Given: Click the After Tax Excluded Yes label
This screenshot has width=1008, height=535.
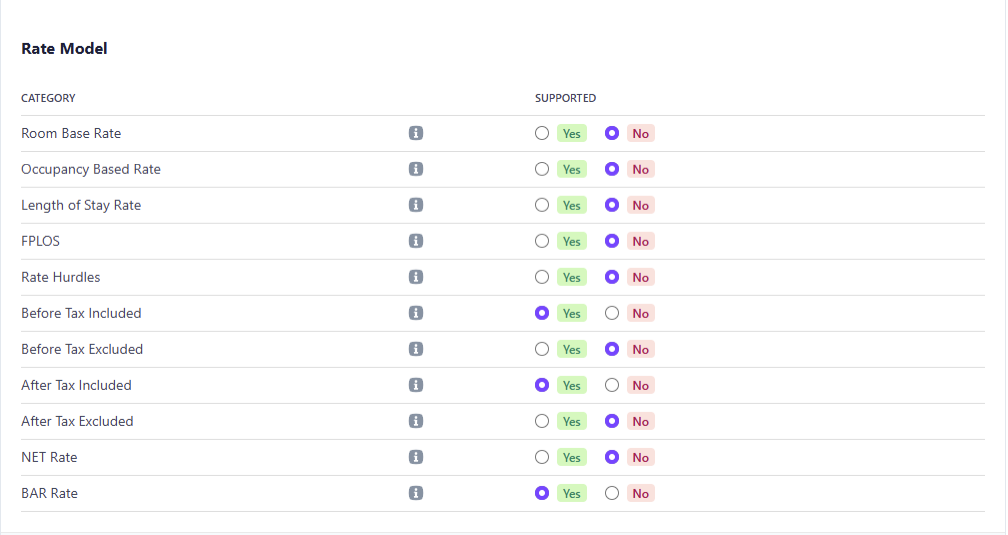Looking at the screenshot, I should [x=571, y=421].
